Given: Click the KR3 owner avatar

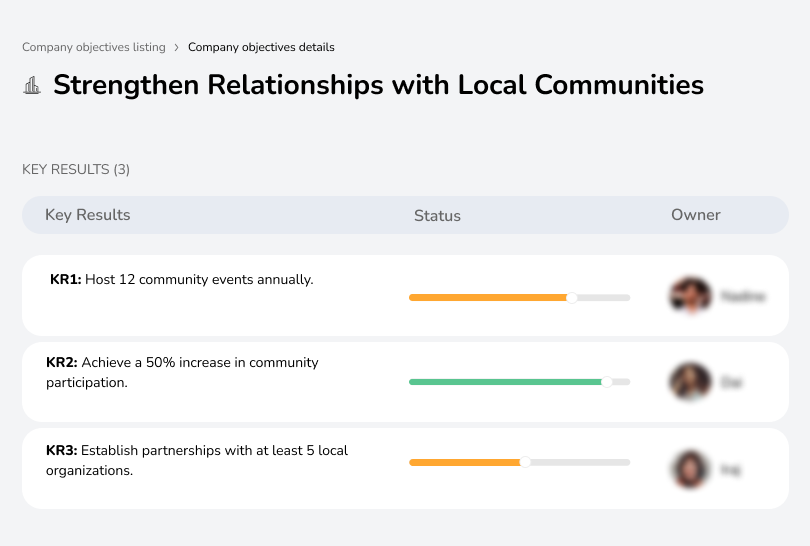Looking at the screenshot, I should pyautogui.click(x=691, y=469).
